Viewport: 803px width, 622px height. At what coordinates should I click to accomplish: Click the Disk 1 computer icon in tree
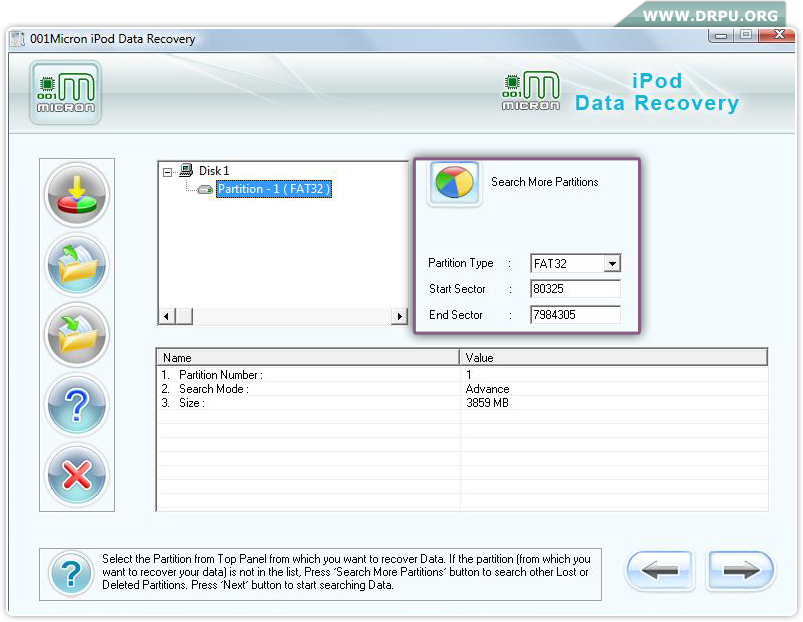point(186,170)
